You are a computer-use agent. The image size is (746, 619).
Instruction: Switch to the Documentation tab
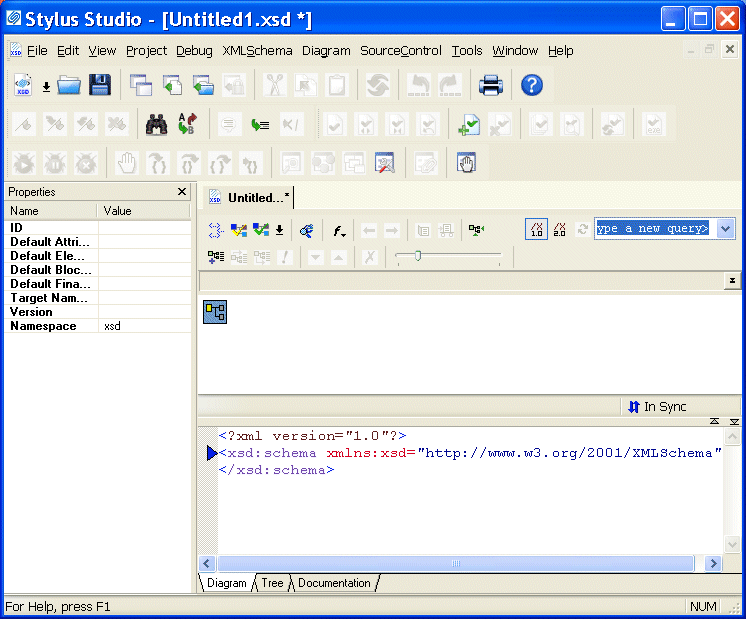click(334, 583)
